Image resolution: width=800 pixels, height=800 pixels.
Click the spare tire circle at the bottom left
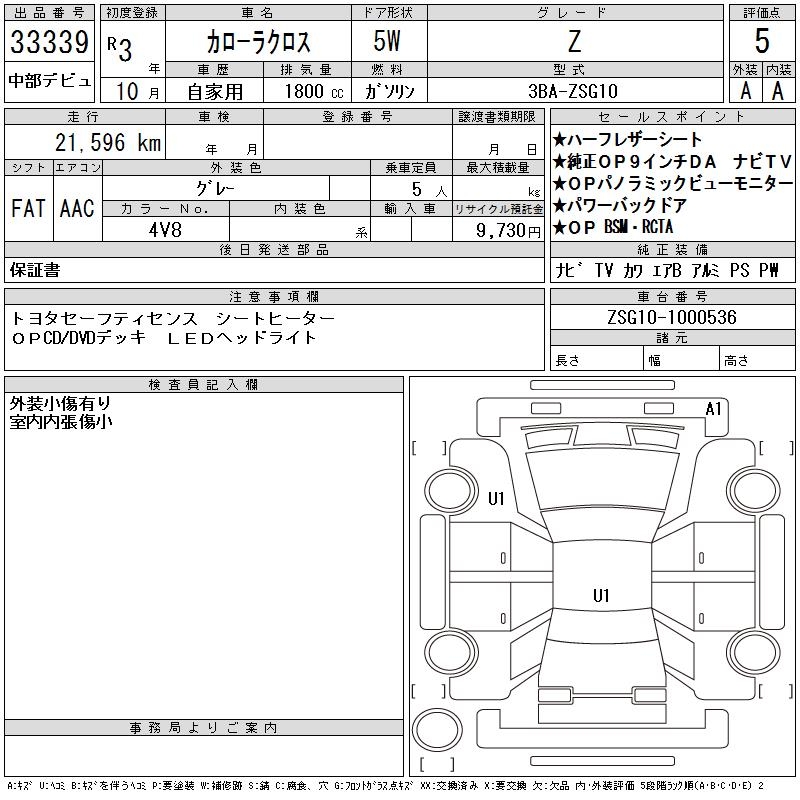click(x=437, y=730)
